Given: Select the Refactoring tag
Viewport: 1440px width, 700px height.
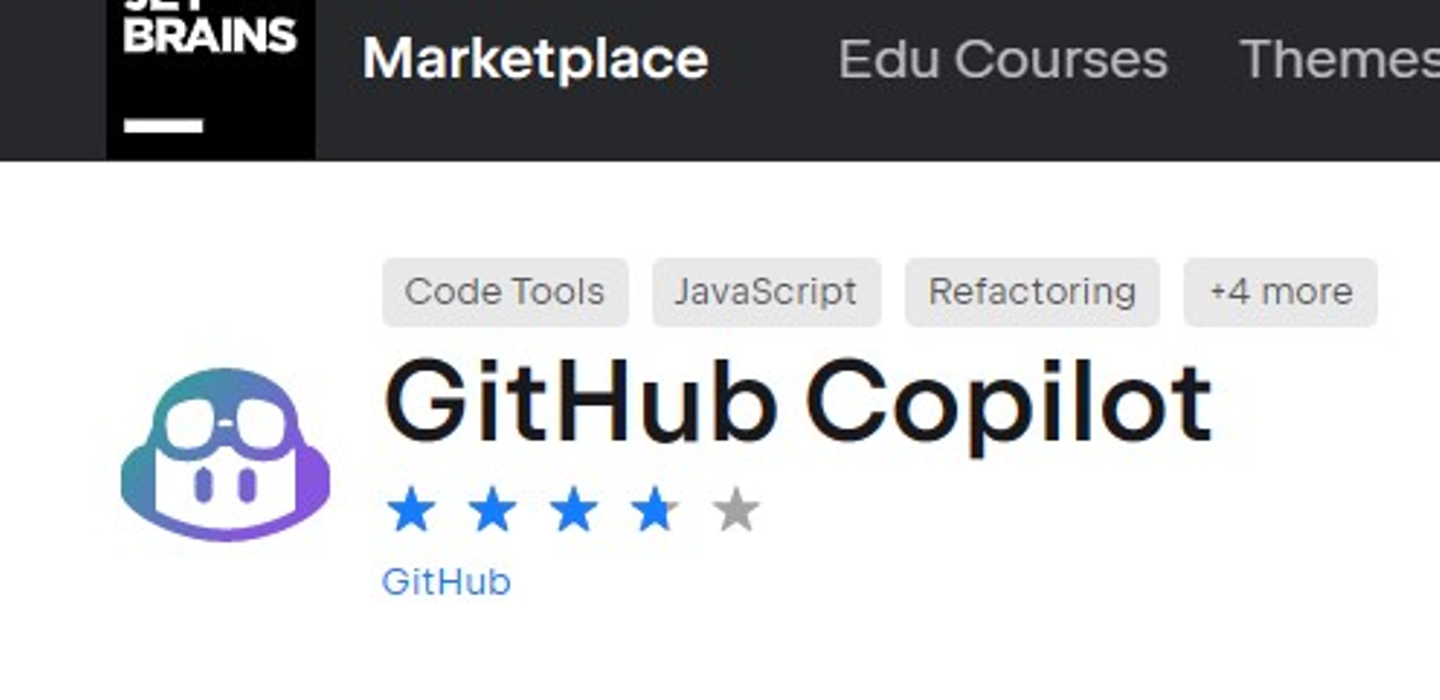Looking at the screenshot, I should click(1032, 292).
